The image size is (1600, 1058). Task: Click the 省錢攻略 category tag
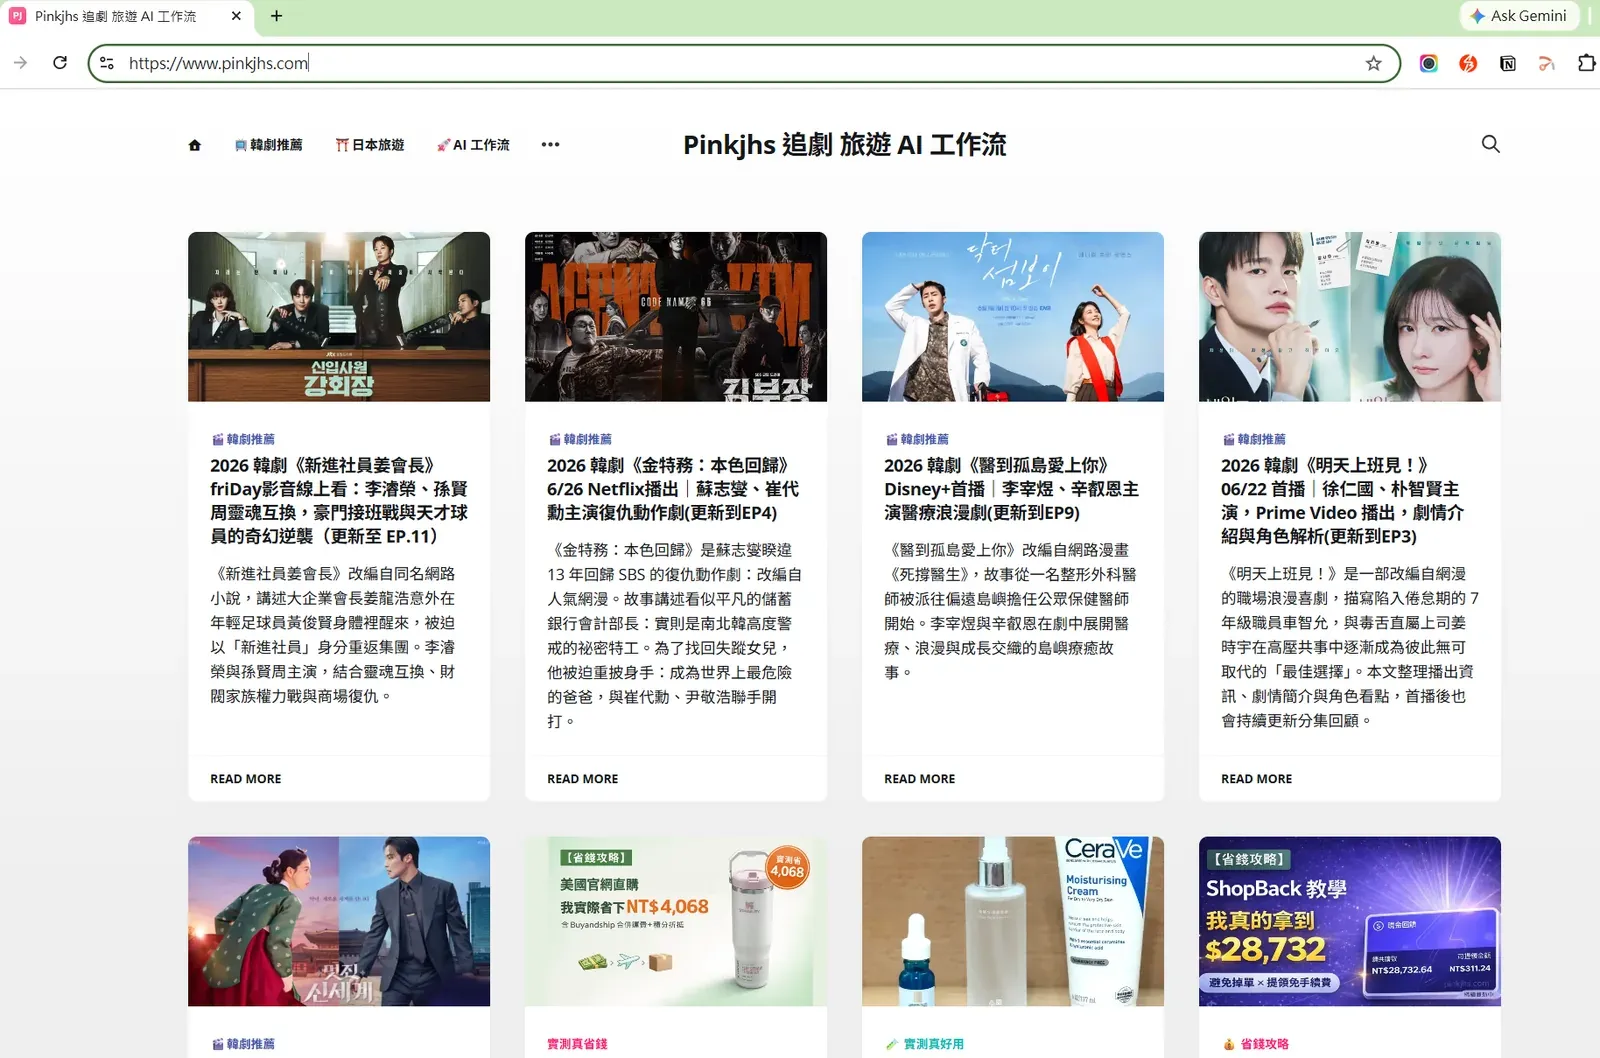pos(1256,1044)
